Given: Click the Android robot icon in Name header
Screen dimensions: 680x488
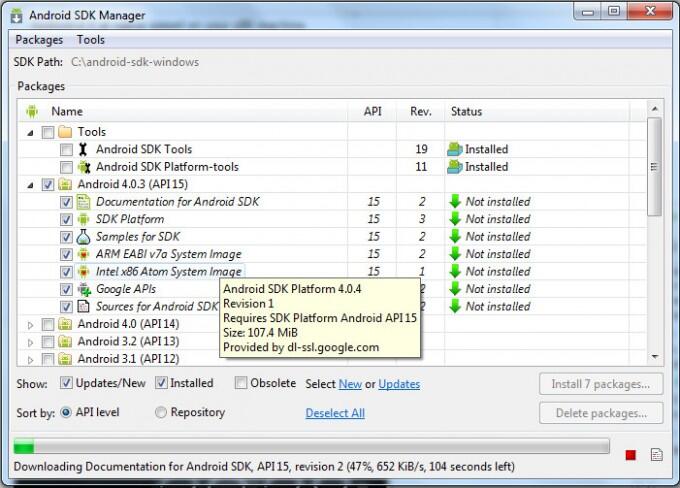Looking at the screenshot, I should (32, 111).
